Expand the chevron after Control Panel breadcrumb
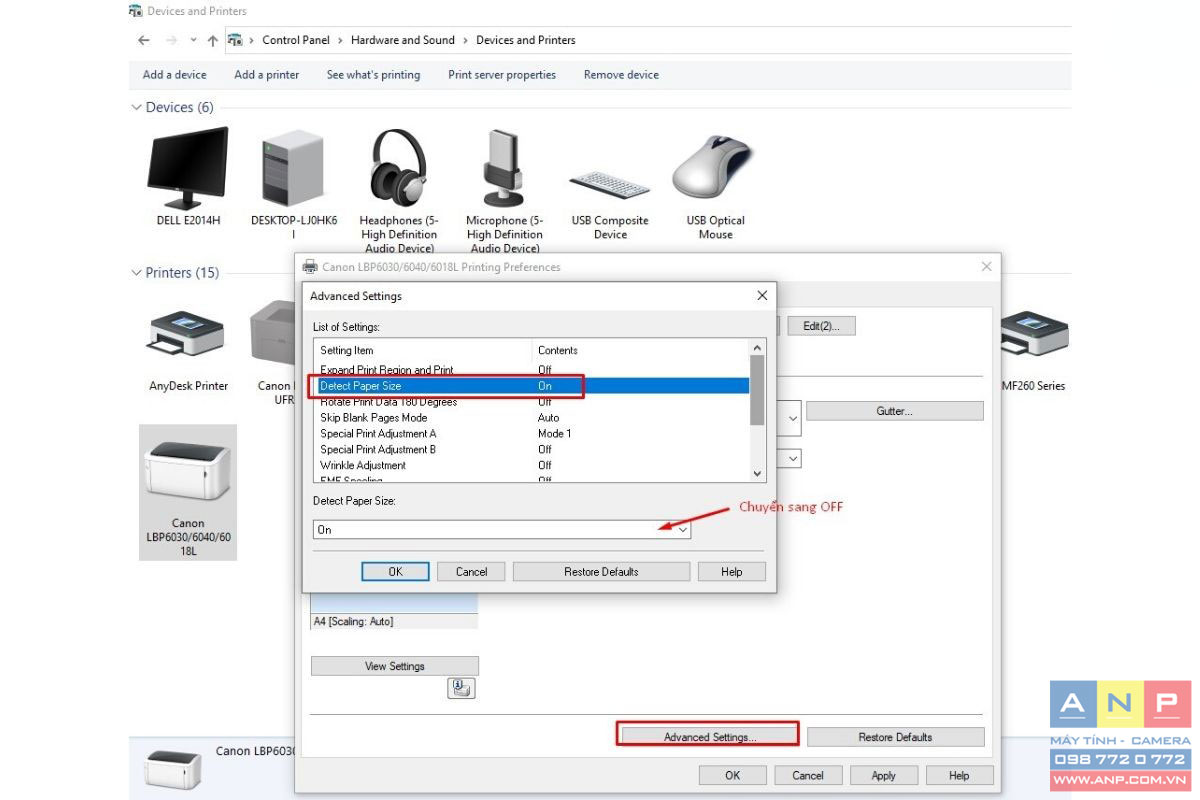1200x800 pixels. (340, 40)
